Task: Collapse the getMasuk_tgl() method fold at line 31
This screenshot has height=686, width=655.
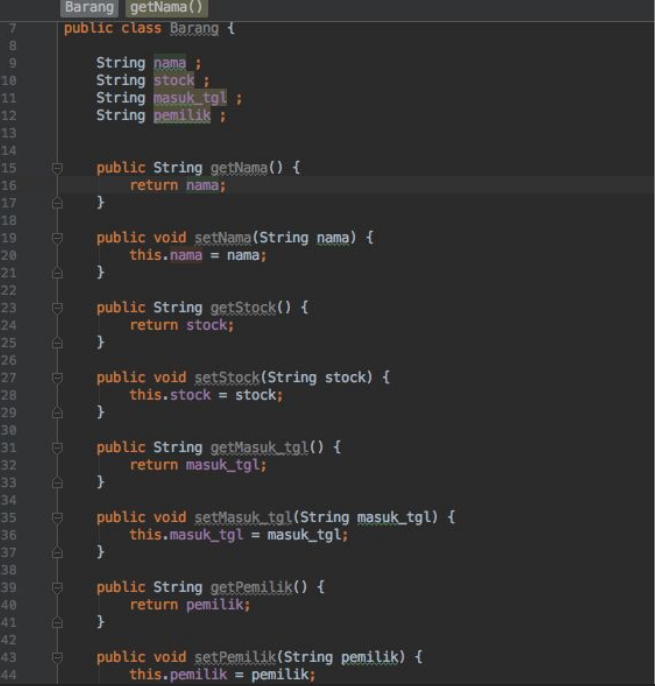Action: (57, 448)
